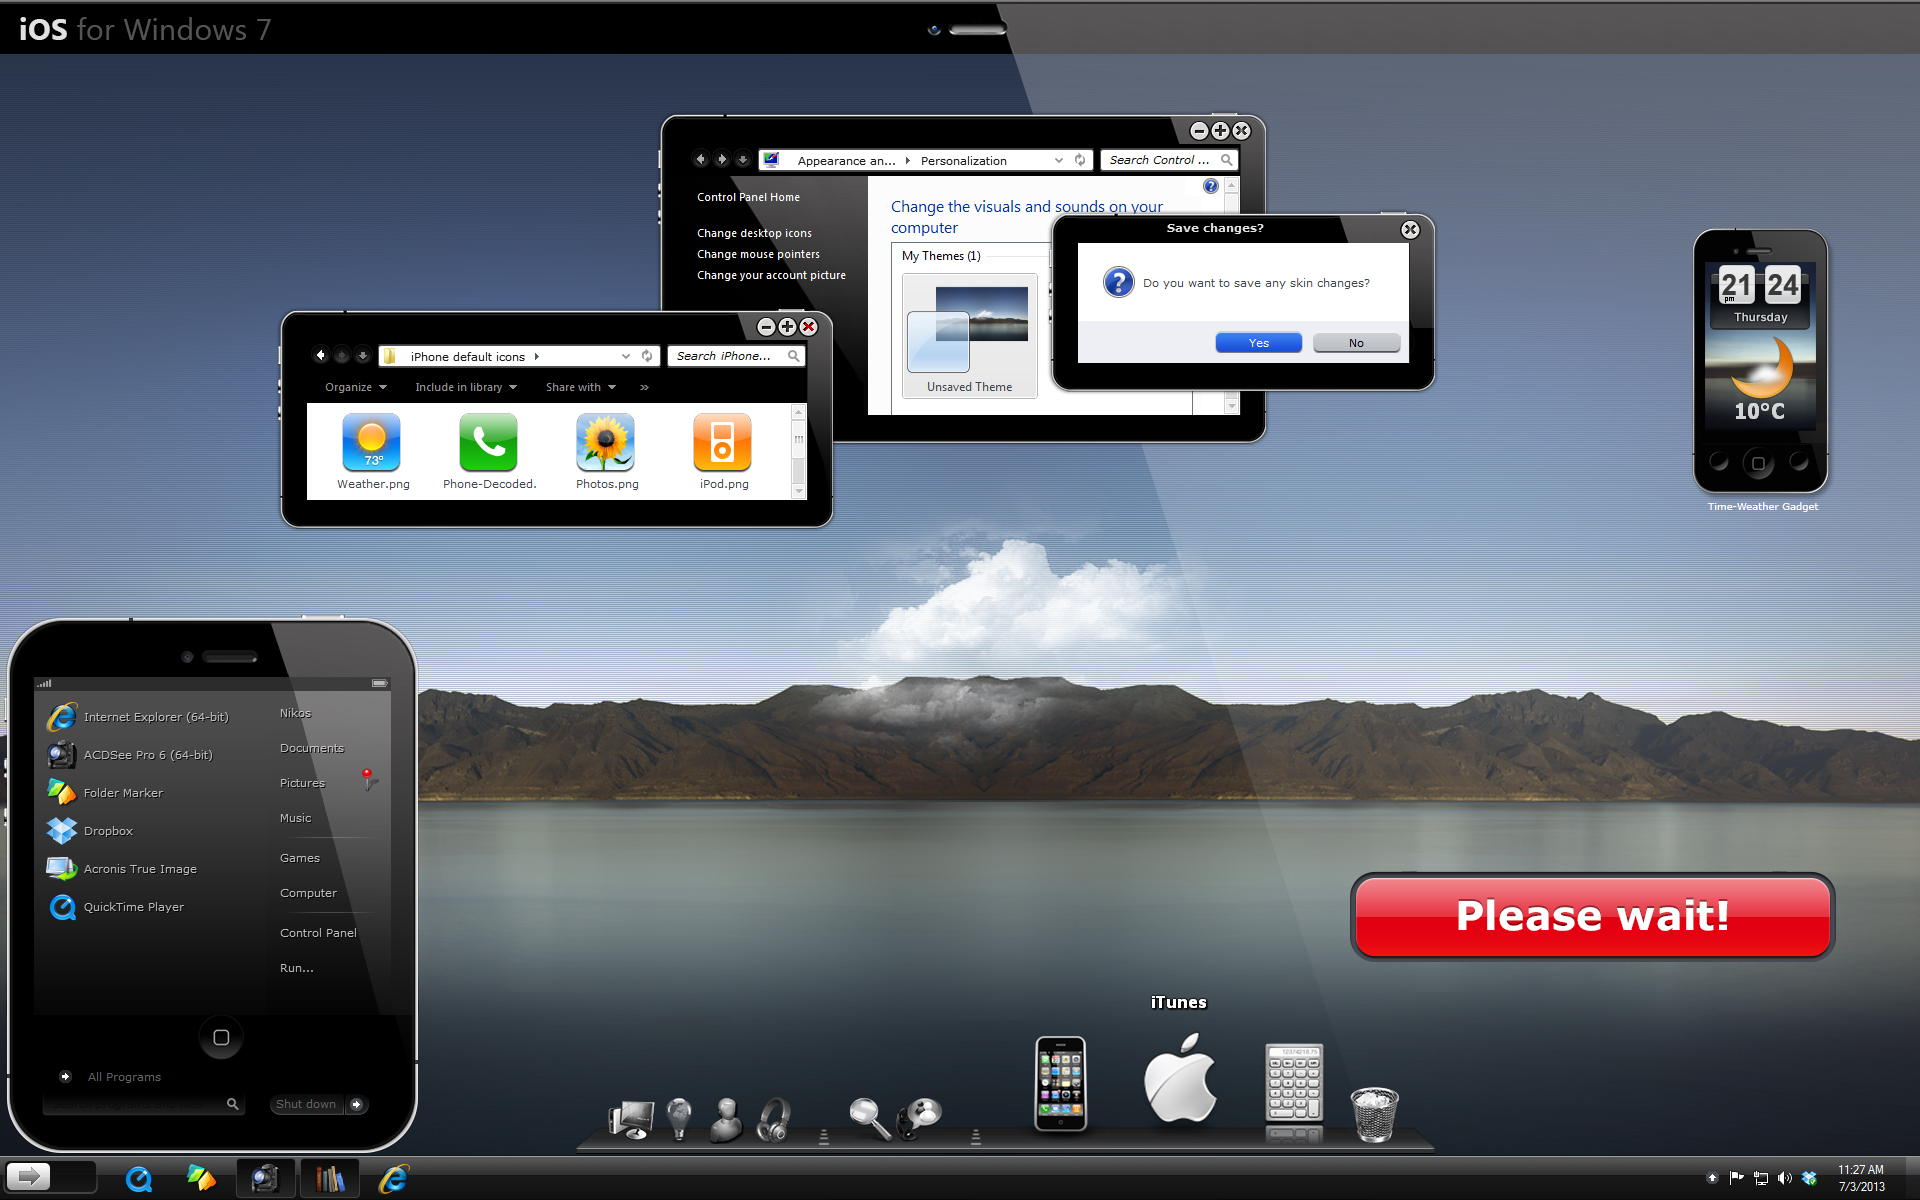Screen dimensions: 1920x1200
Task: Open the Shut down options arrow
Action: tap(357, 1104)
